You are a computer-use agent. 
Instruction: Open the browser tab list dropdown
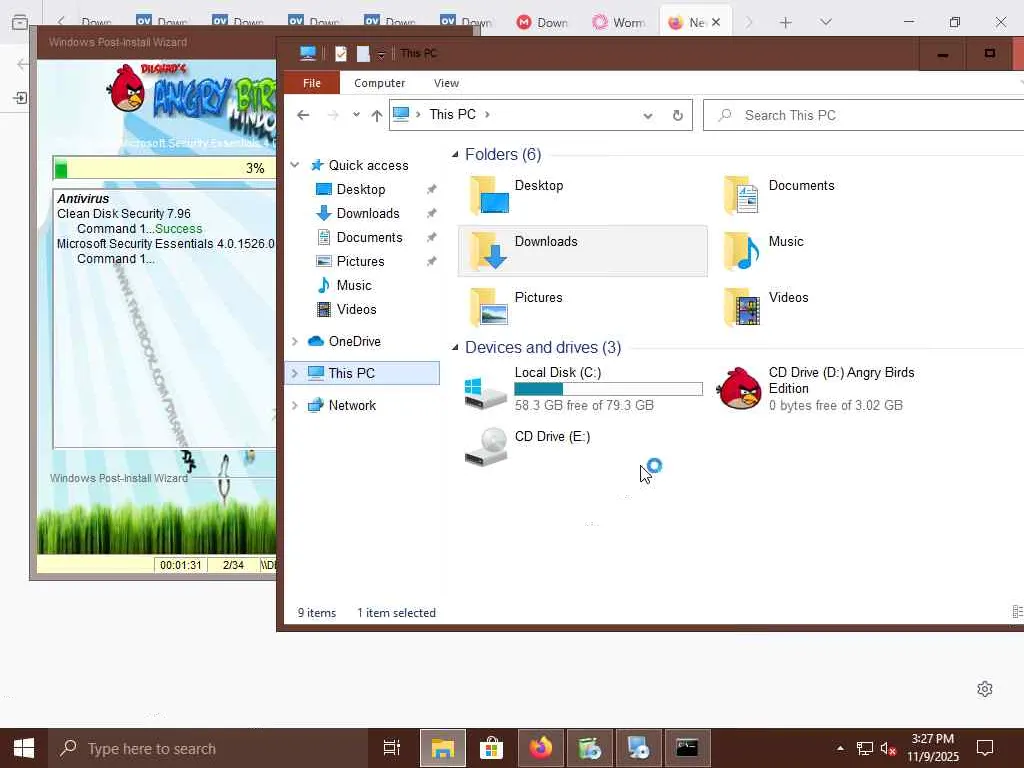pyautogui.click(x=826, y=22)
